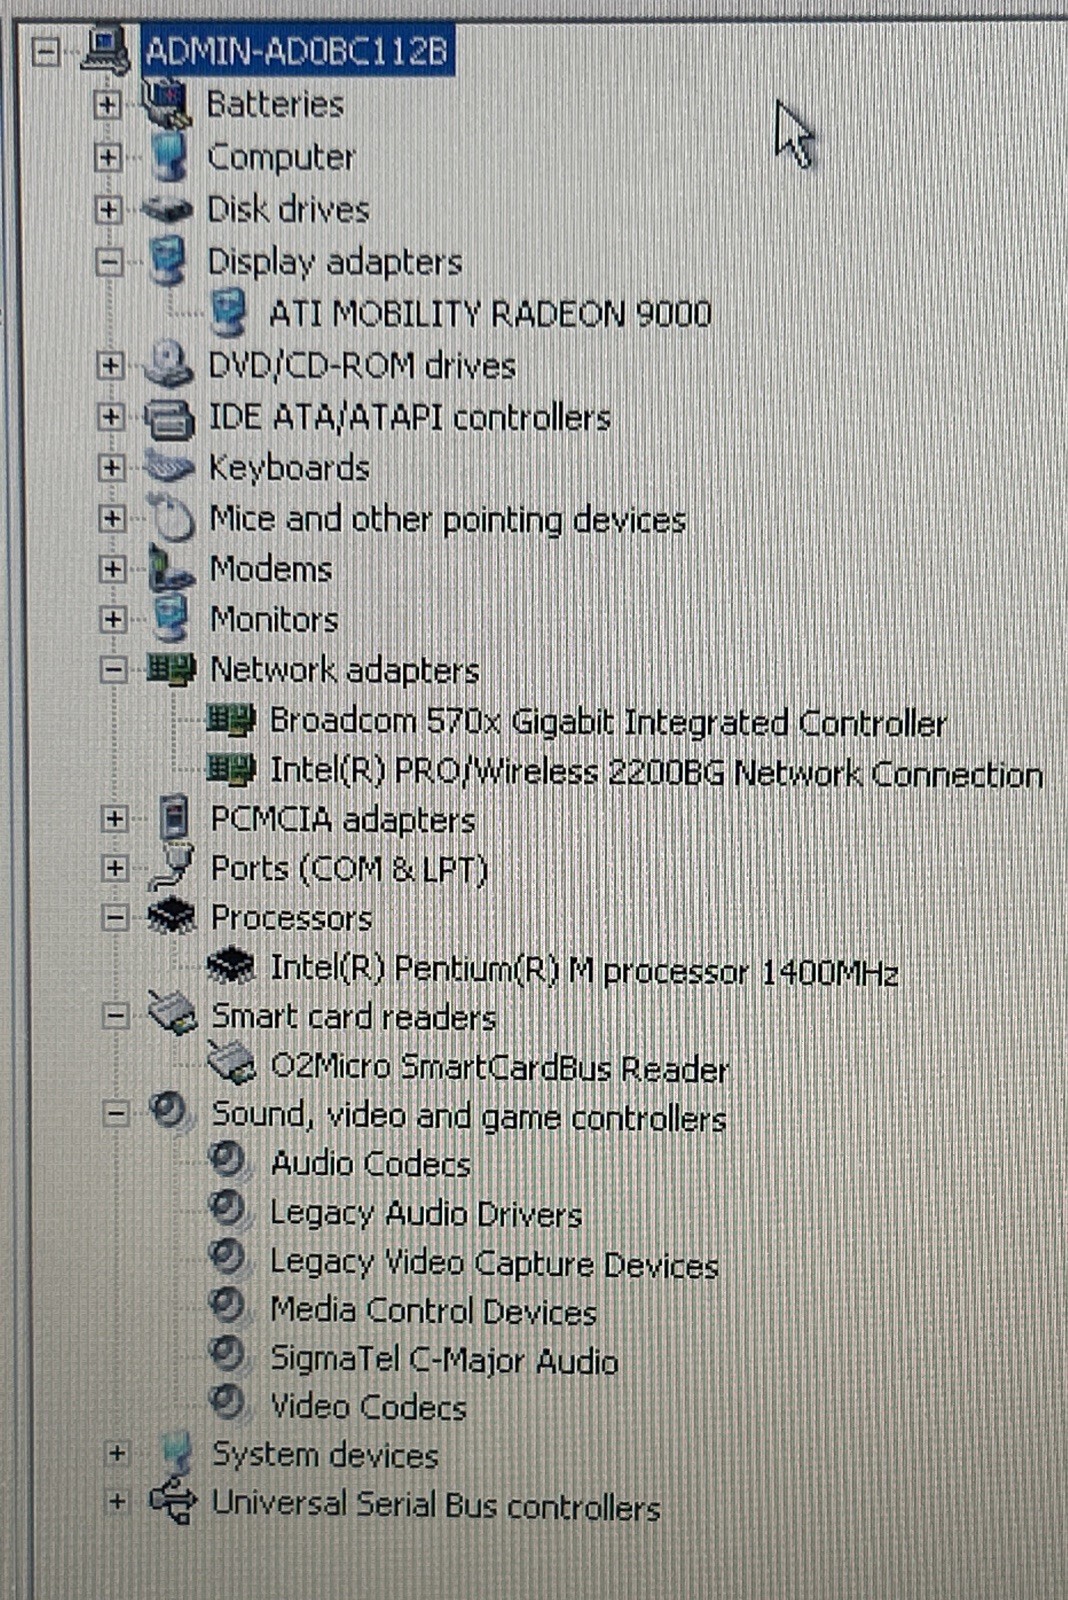The height and width of the screenshot is (1600, 1068).
Task: Collapse the Network adapters node
Action: pyautogui.click(x=114, y=669)
